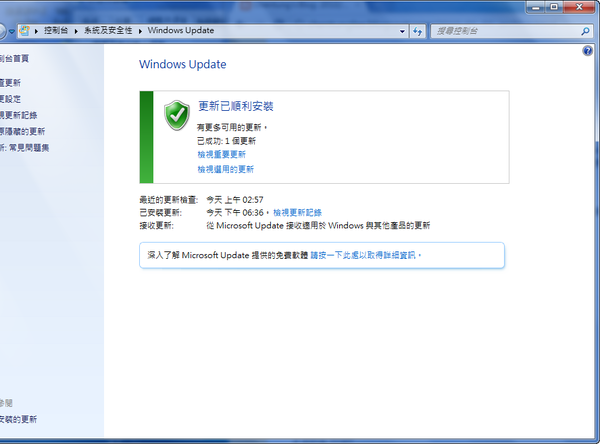Select 控制台 in the breadcrumb path
Screen dimensions: 600x444
pyautogui.click(x=56, y=31)
